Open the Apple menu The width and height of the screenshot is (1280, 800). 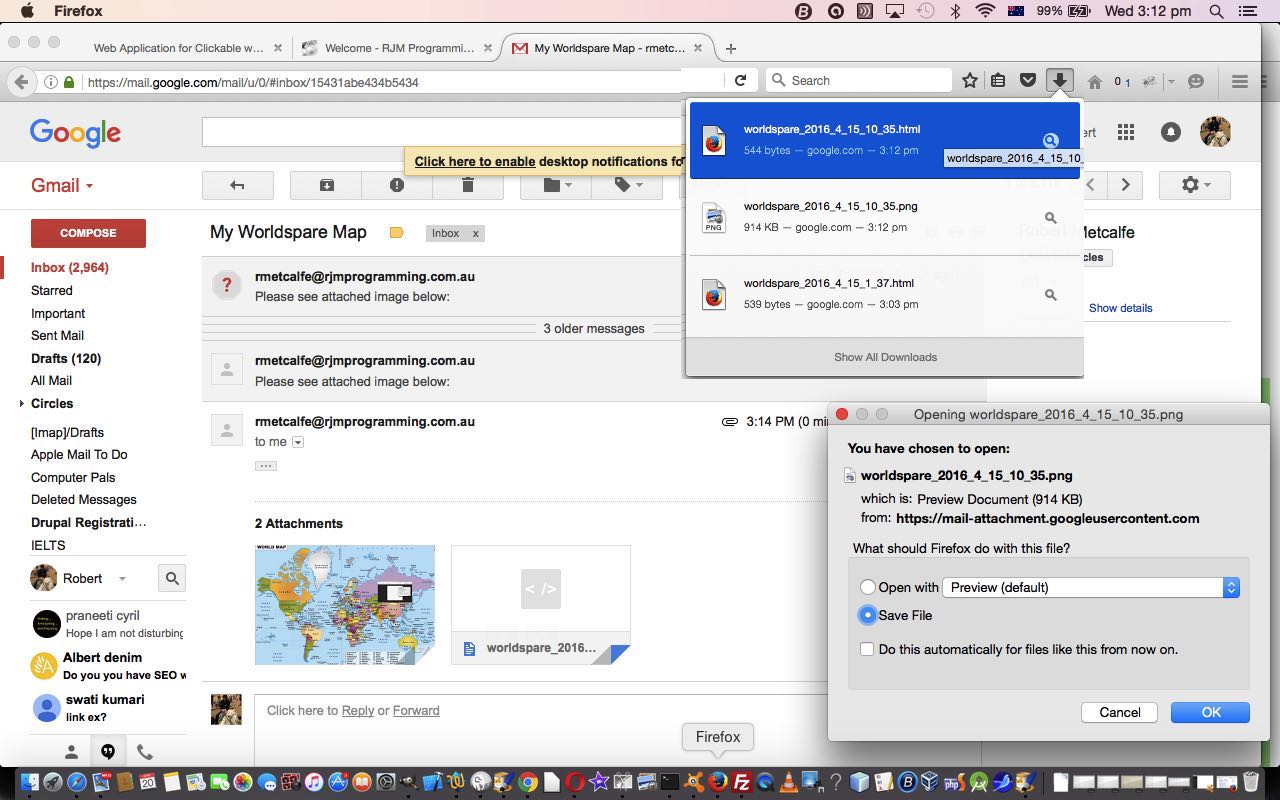(26, 11)
